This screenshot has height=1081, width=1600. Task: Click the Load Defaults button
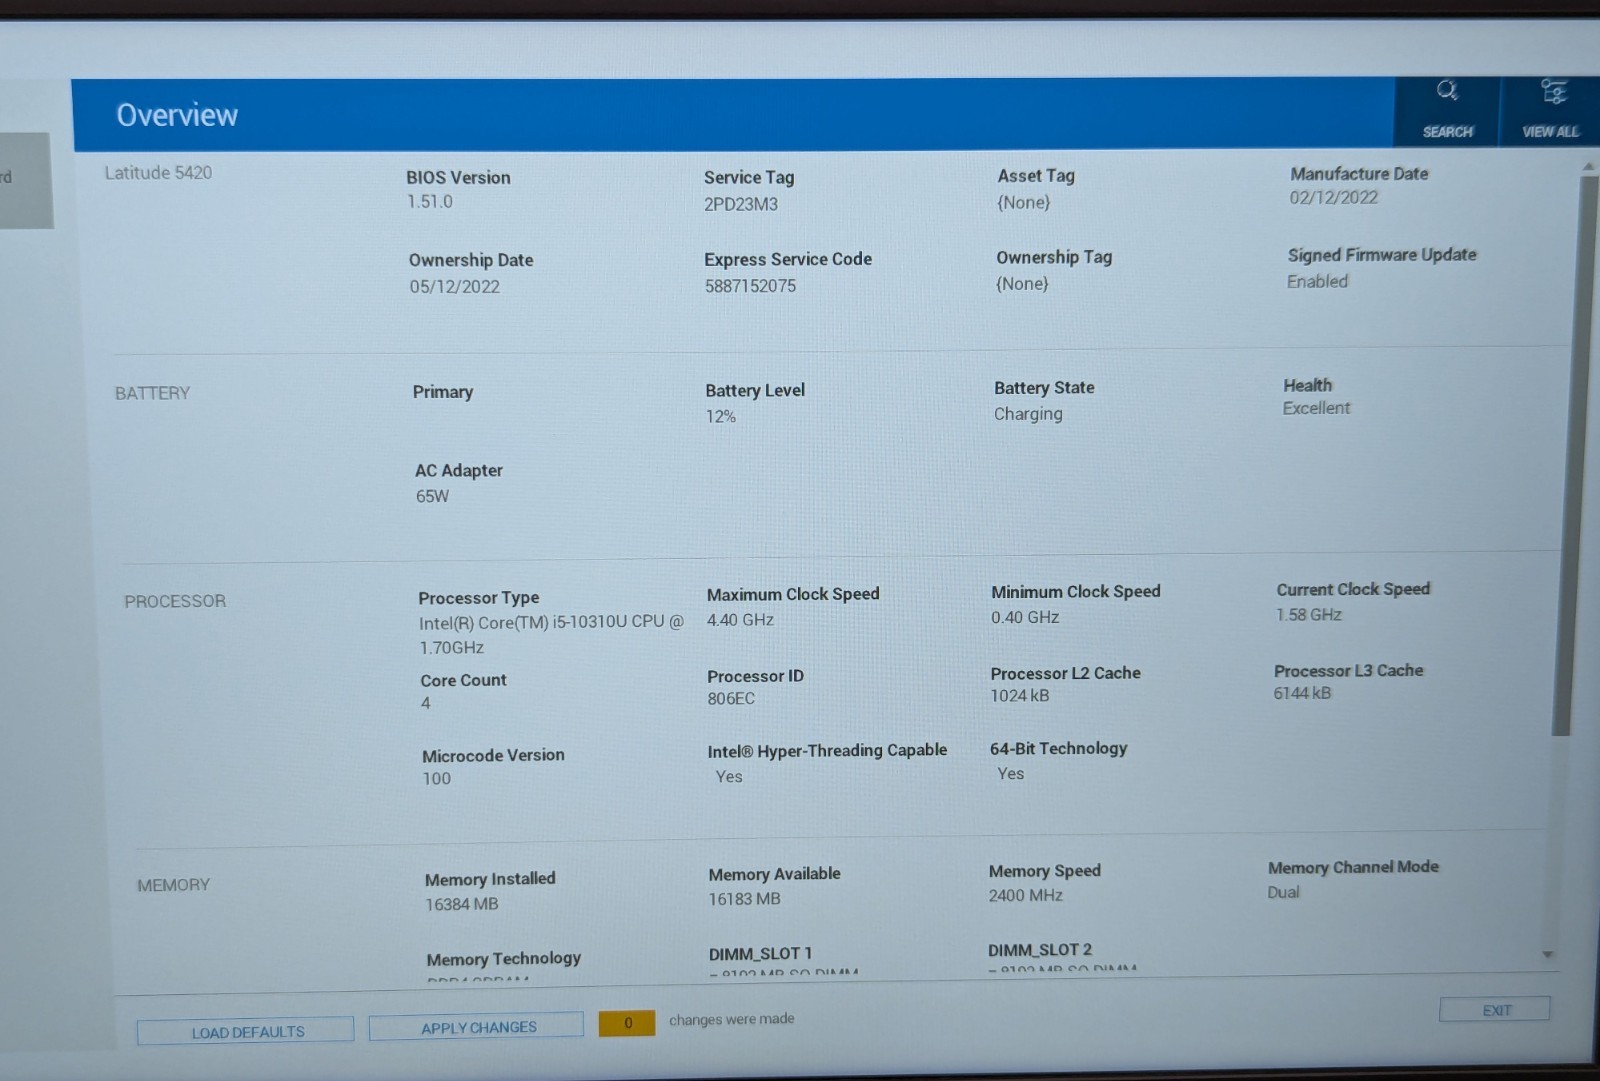click(246, 1031)
